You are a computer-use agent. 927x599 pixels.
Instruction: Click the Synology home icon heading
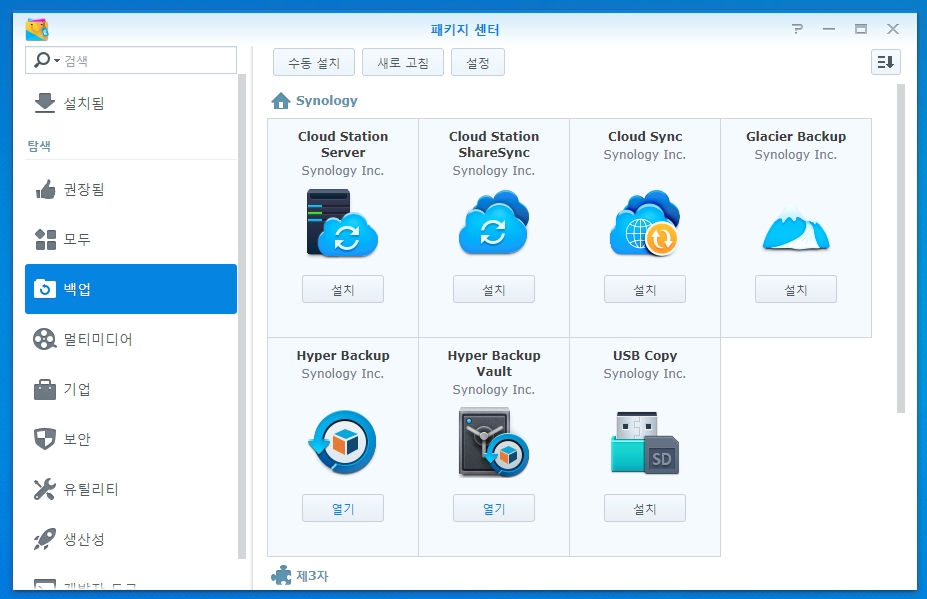281,101
